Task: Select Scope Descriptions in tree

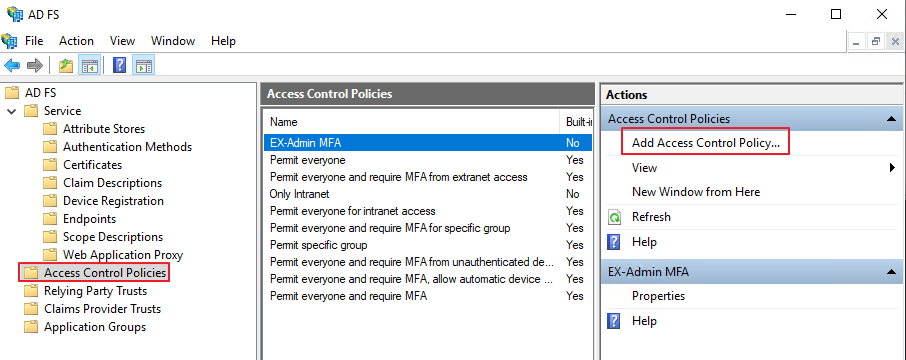Action: (x=113, y=236)
